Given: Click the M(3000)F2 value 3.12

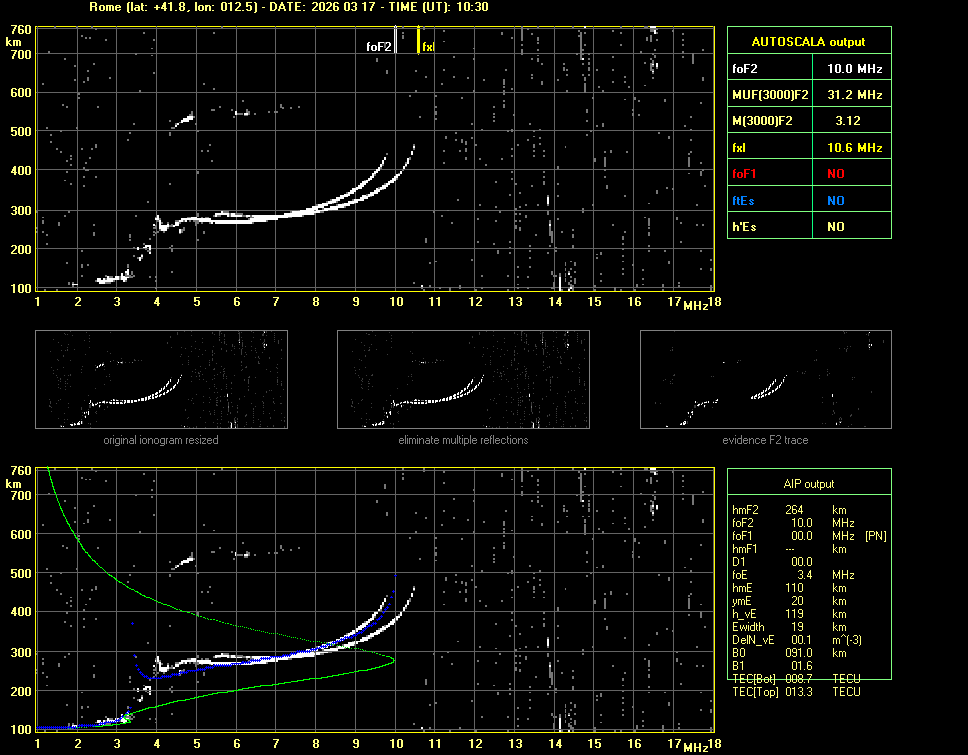Looking at the screenshot, I should pyautogui.click(x=848, y=121).
